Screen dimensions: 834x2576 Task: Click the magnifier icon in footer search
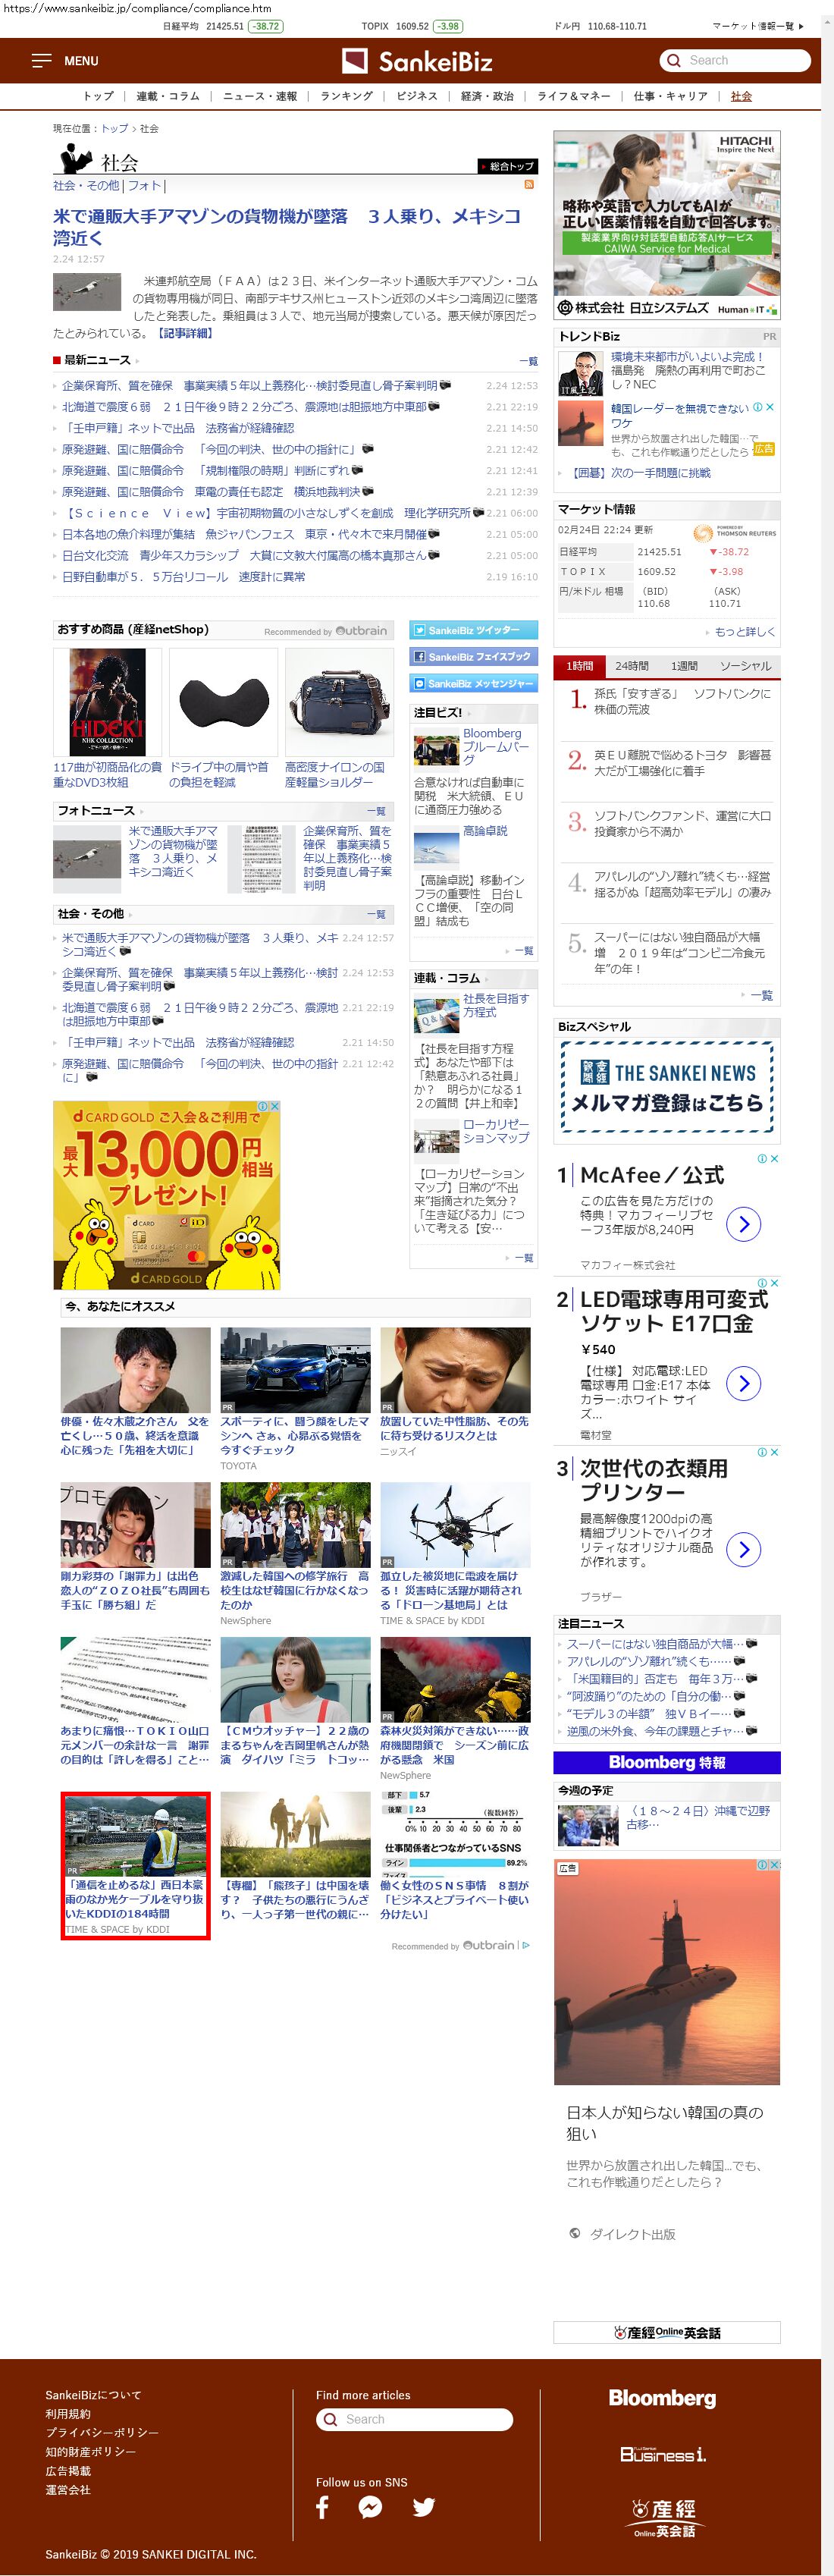click(330, 2419)
